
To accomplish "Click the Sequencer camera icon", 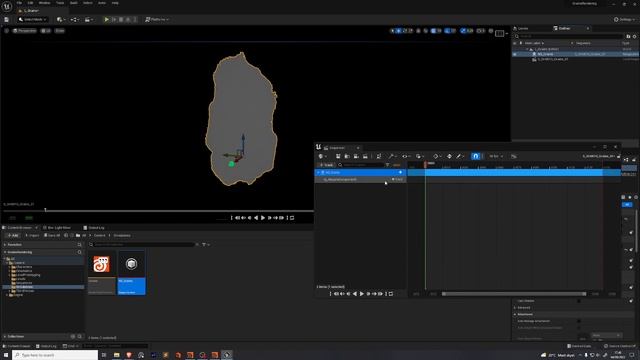I will 356,156.
